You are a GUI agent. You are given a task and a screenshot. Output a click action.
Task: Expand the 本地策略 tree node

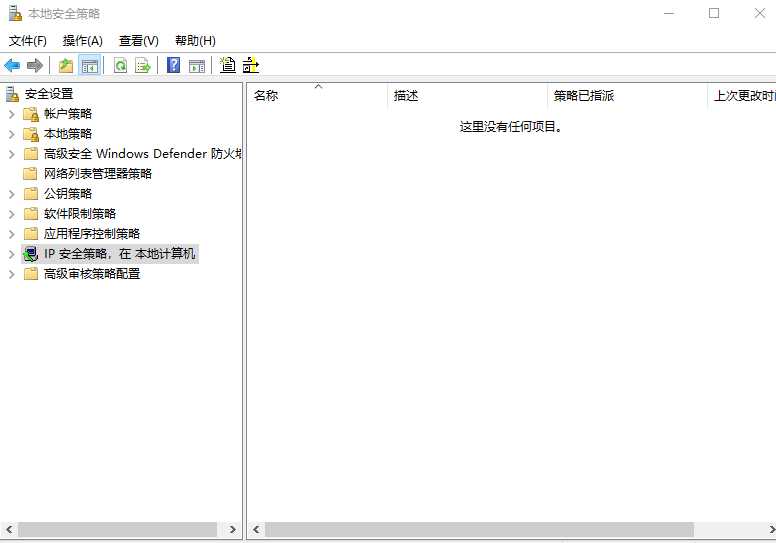pyautogui.click(x=11, y=134)
